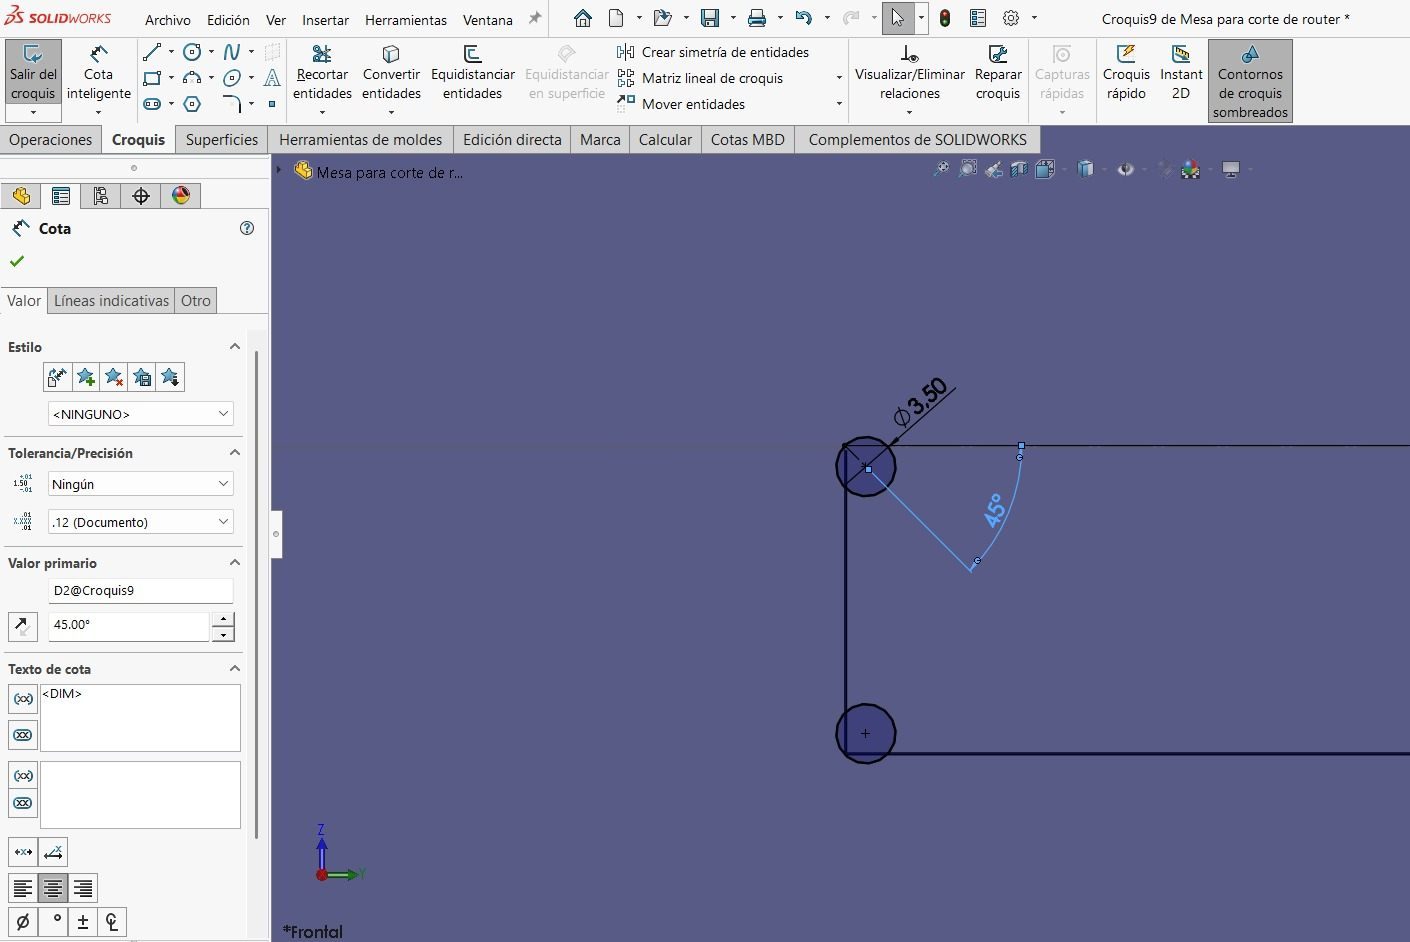
Task: Click the Save icon
Action: (x=710, y=18)
